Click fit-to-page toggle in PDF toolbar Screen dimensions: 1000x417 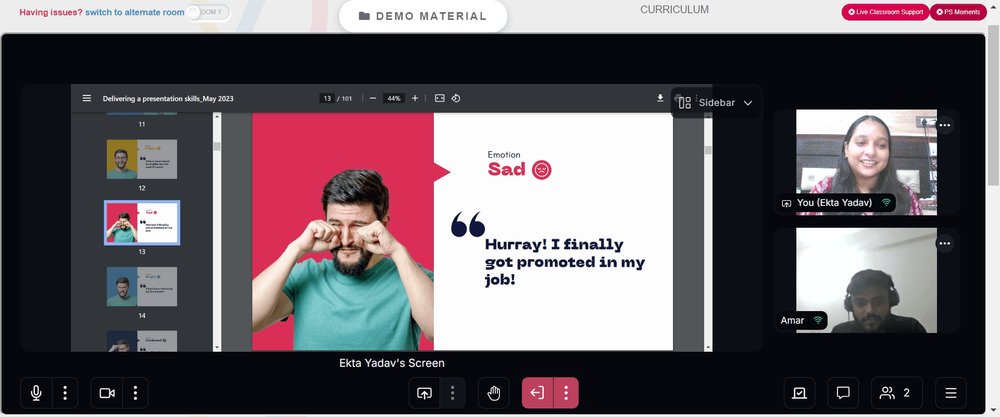click(x=439, y=98)
